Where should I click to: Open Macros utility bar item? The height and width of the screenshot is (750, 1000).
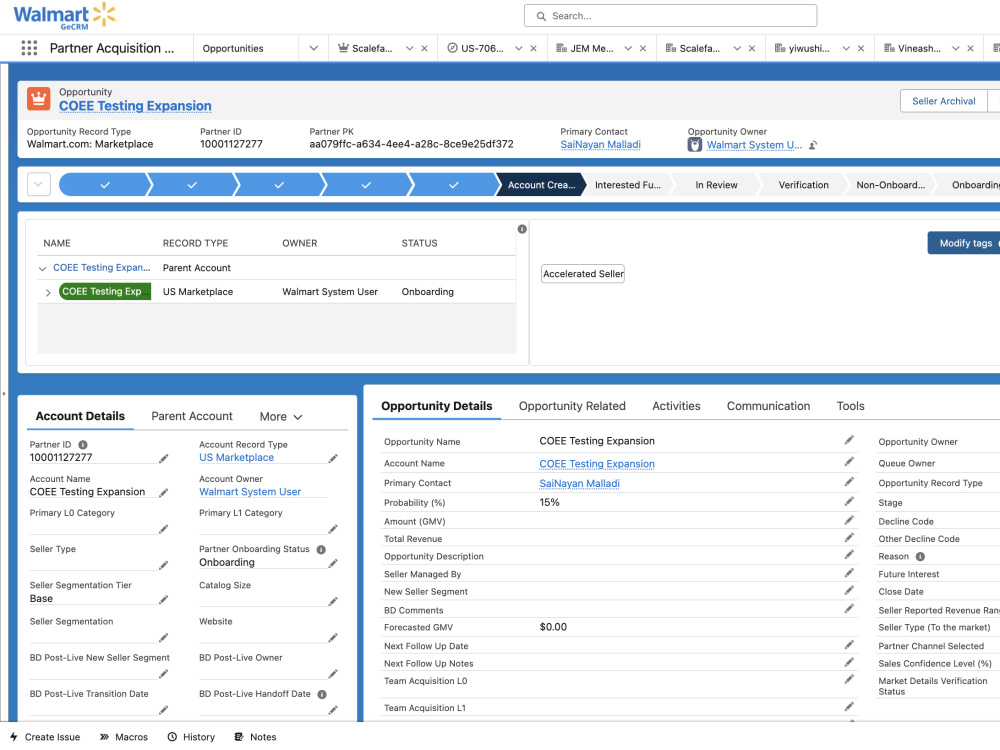(124, 737)
